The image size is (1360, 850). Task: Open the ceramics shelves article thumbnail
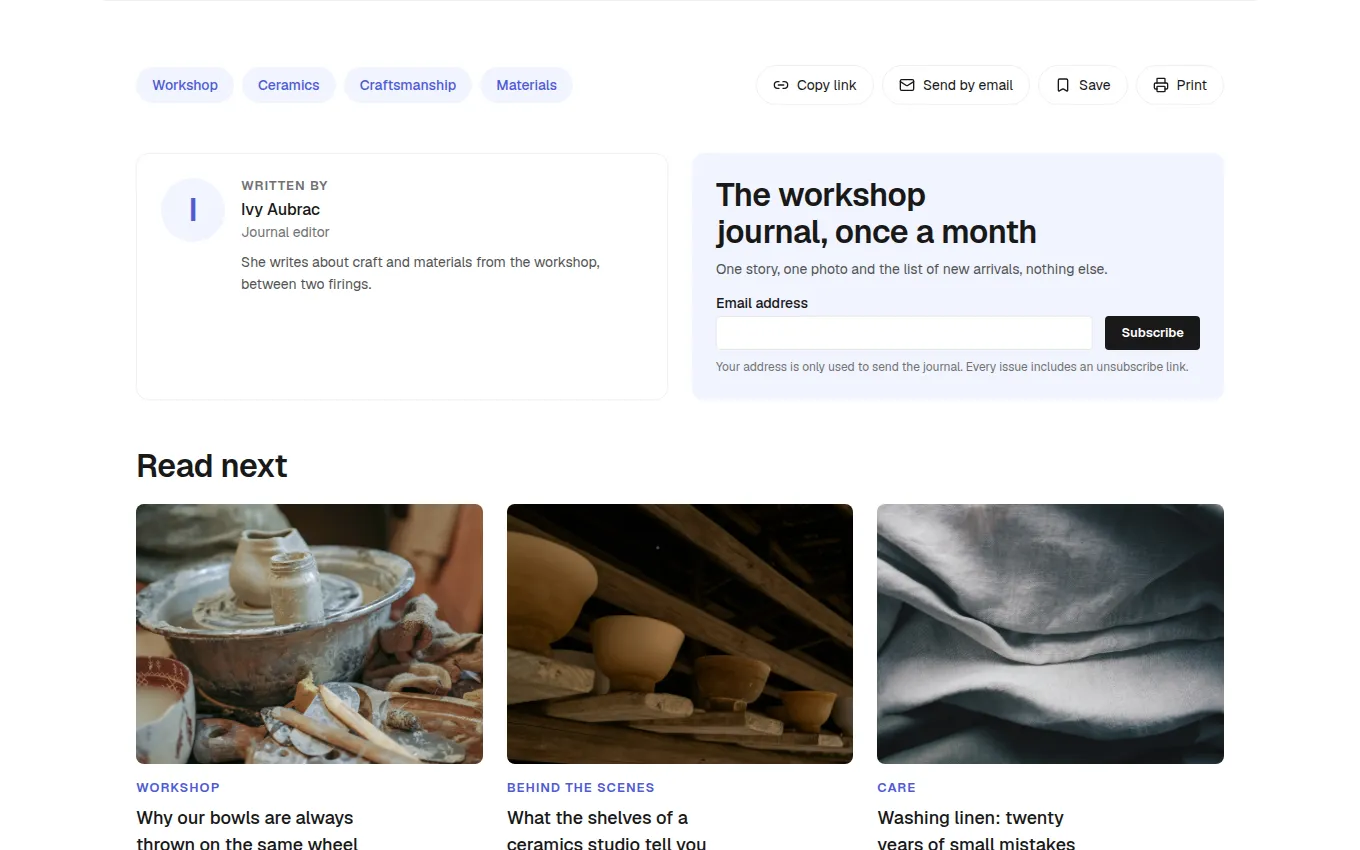tap(680, 634)
